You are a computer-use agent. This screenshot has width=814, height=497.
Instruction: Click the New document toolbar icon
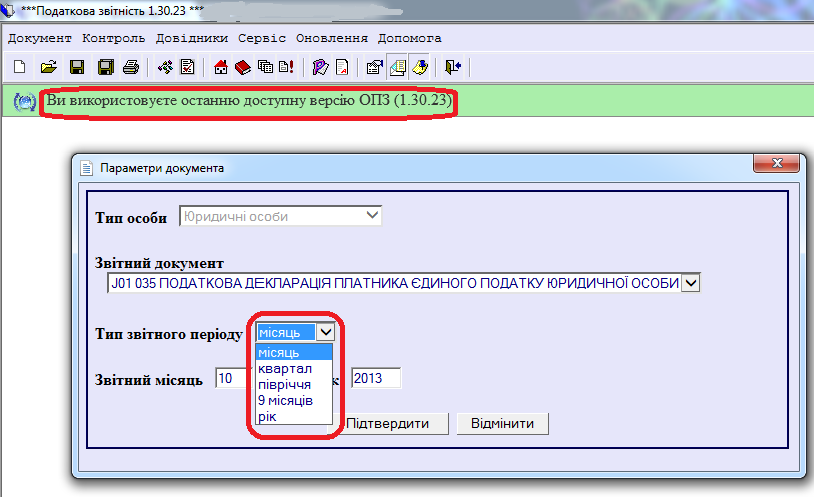[20, 67]
